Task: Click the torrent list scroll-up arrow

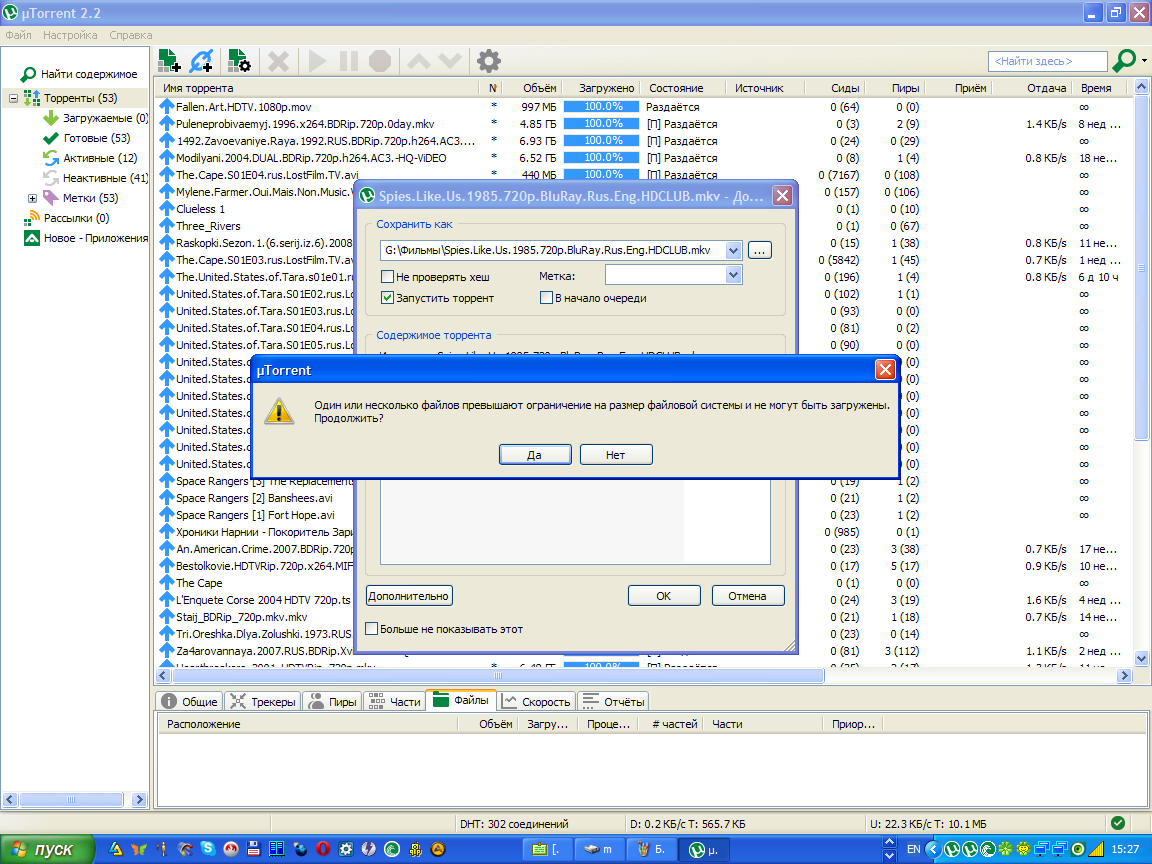Action: pos(1141,87)
